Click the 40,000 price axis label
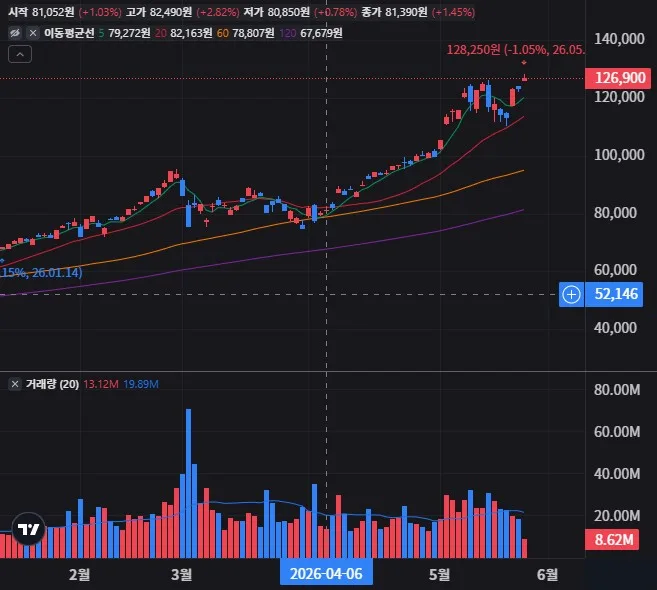 point(615,328)
